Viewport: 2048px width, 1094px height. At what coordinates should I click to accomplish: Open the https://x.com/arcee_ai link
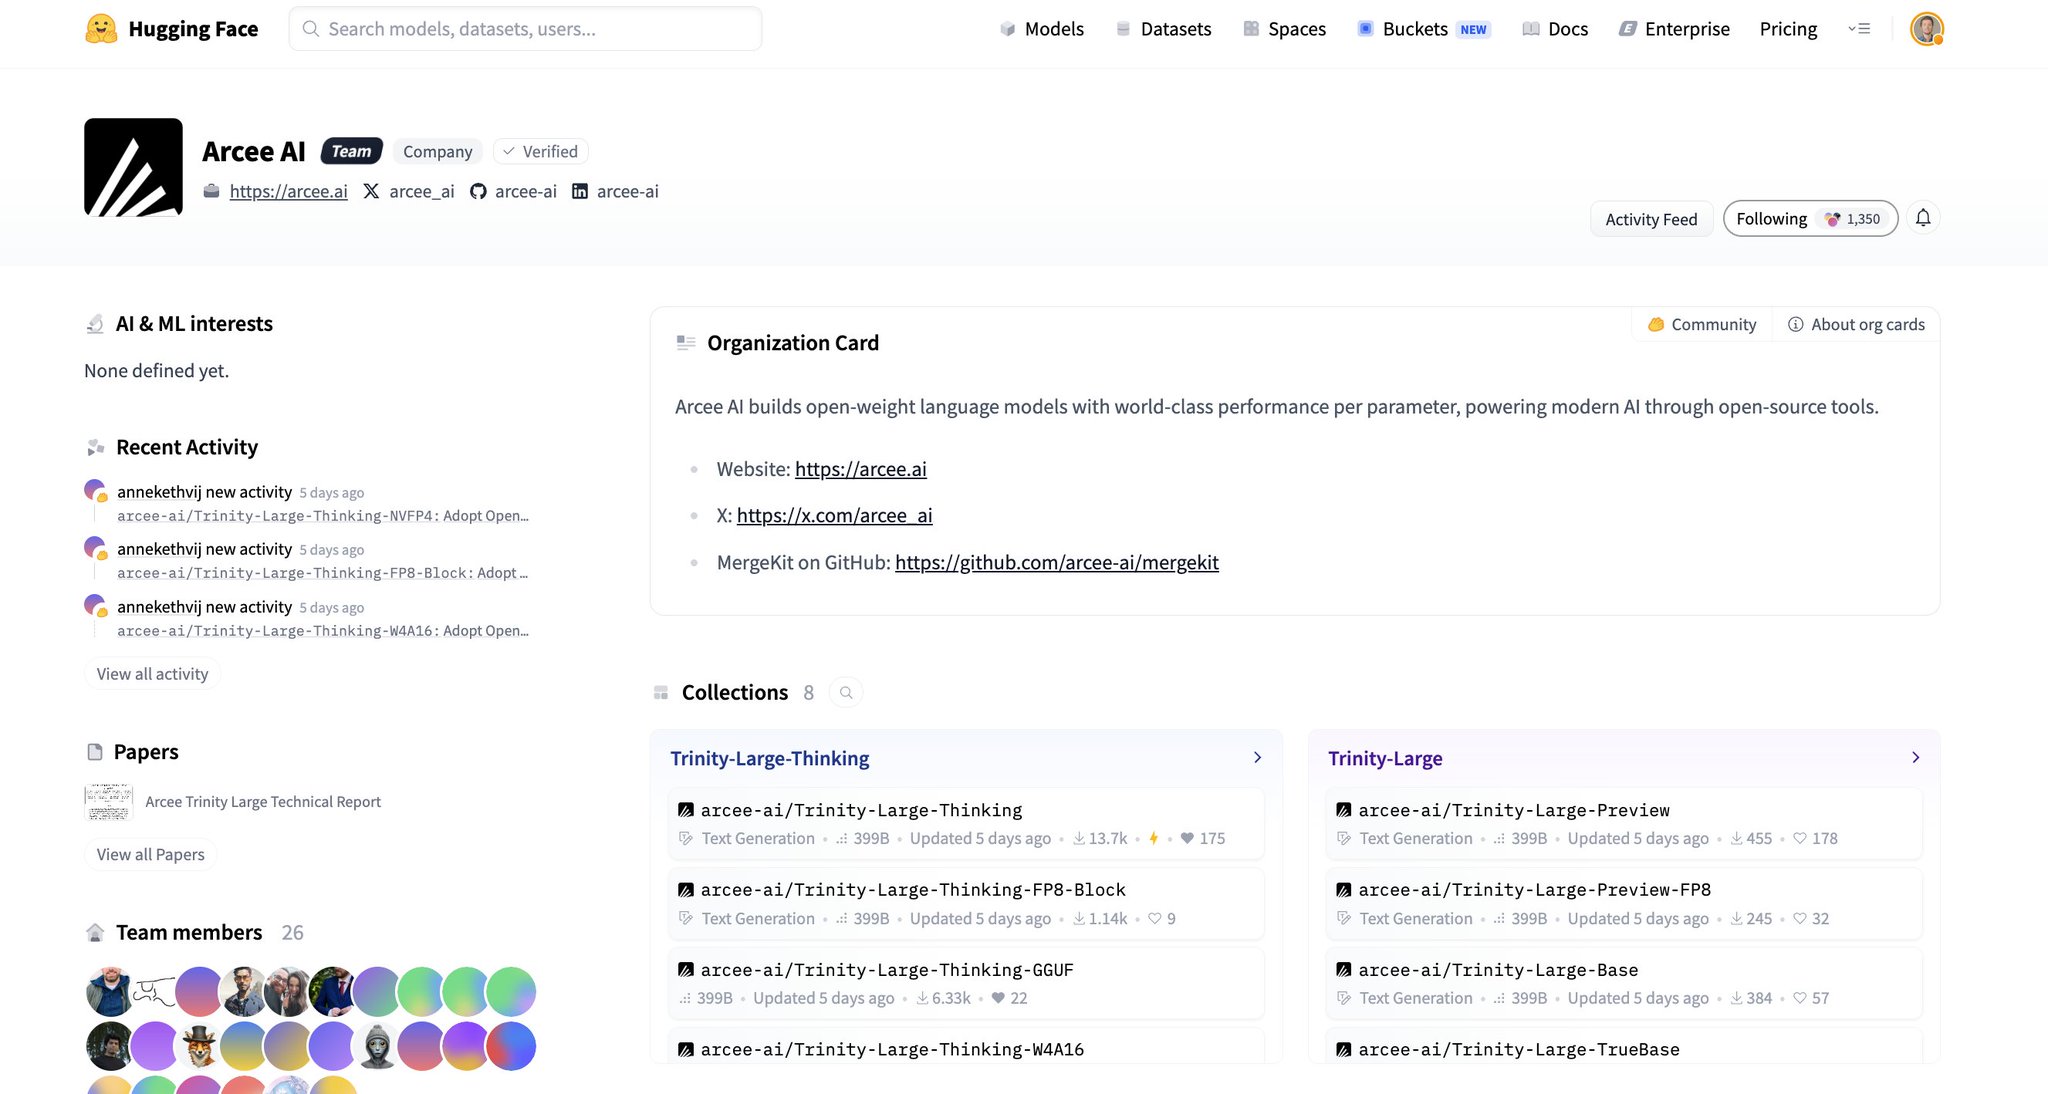pyautogui.click(x=834, y=515)
